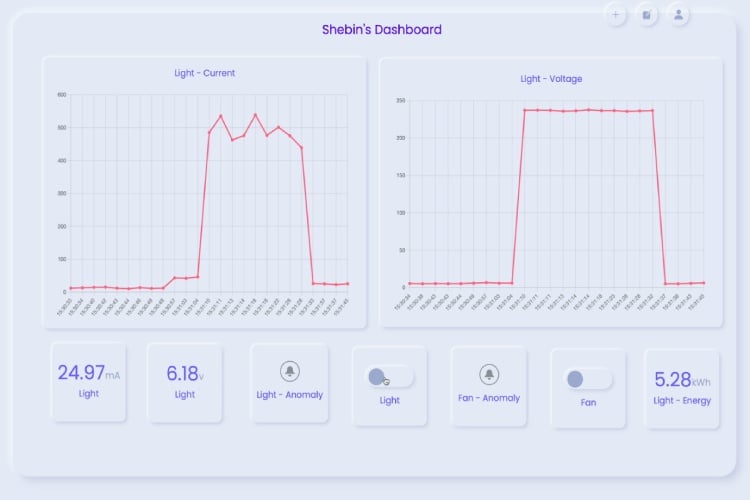The height and width of the screenshot is (500, 750).
Task: Click the Fan label under the switch
Action: click(x=588, y=403)
